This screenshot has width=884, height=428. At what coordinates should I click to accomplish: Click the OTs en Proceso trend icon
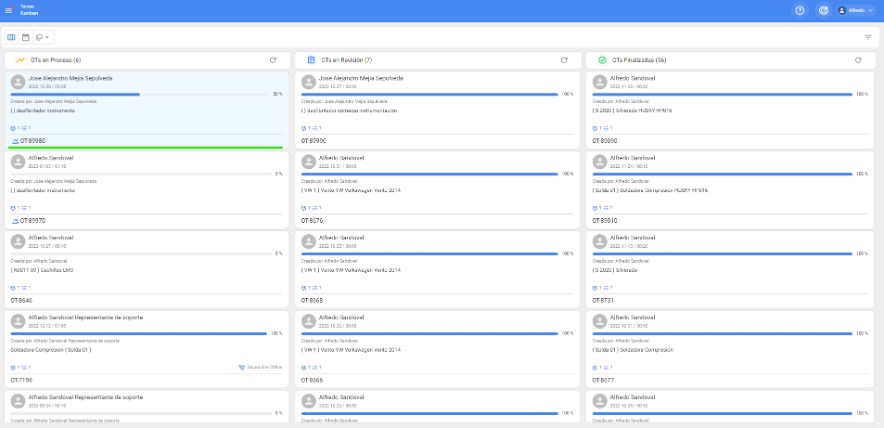point(20,60)
